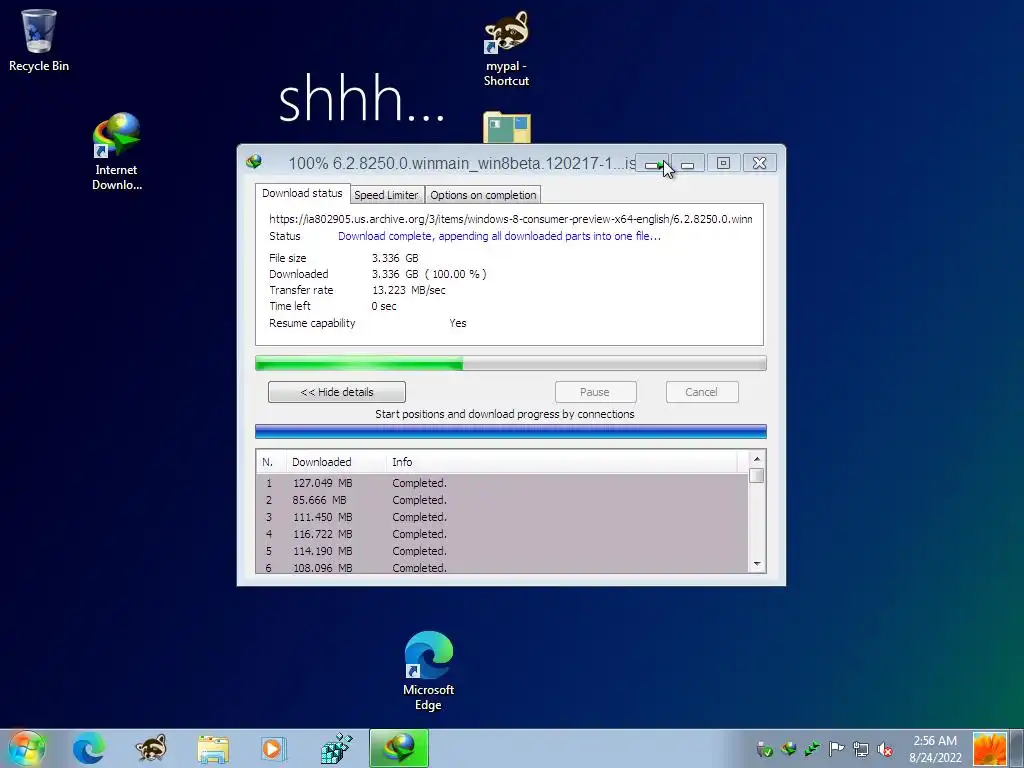
Task: Launch Edge from the taskbar
Action: (x=89, y=748)
